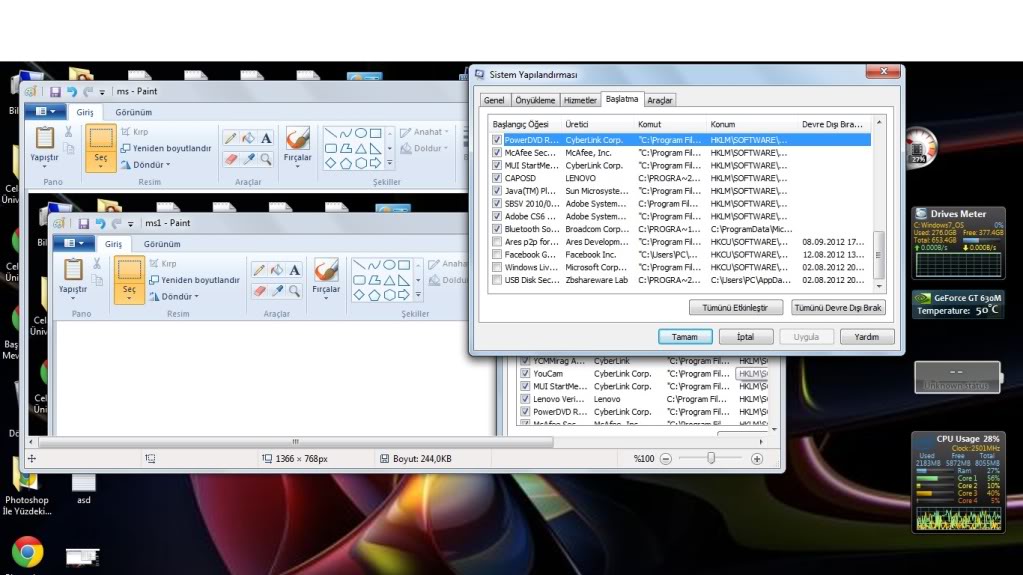The image size is (1023, 575).
Task: Uncheck CAPOSD startup item
Action: [497, 178]
